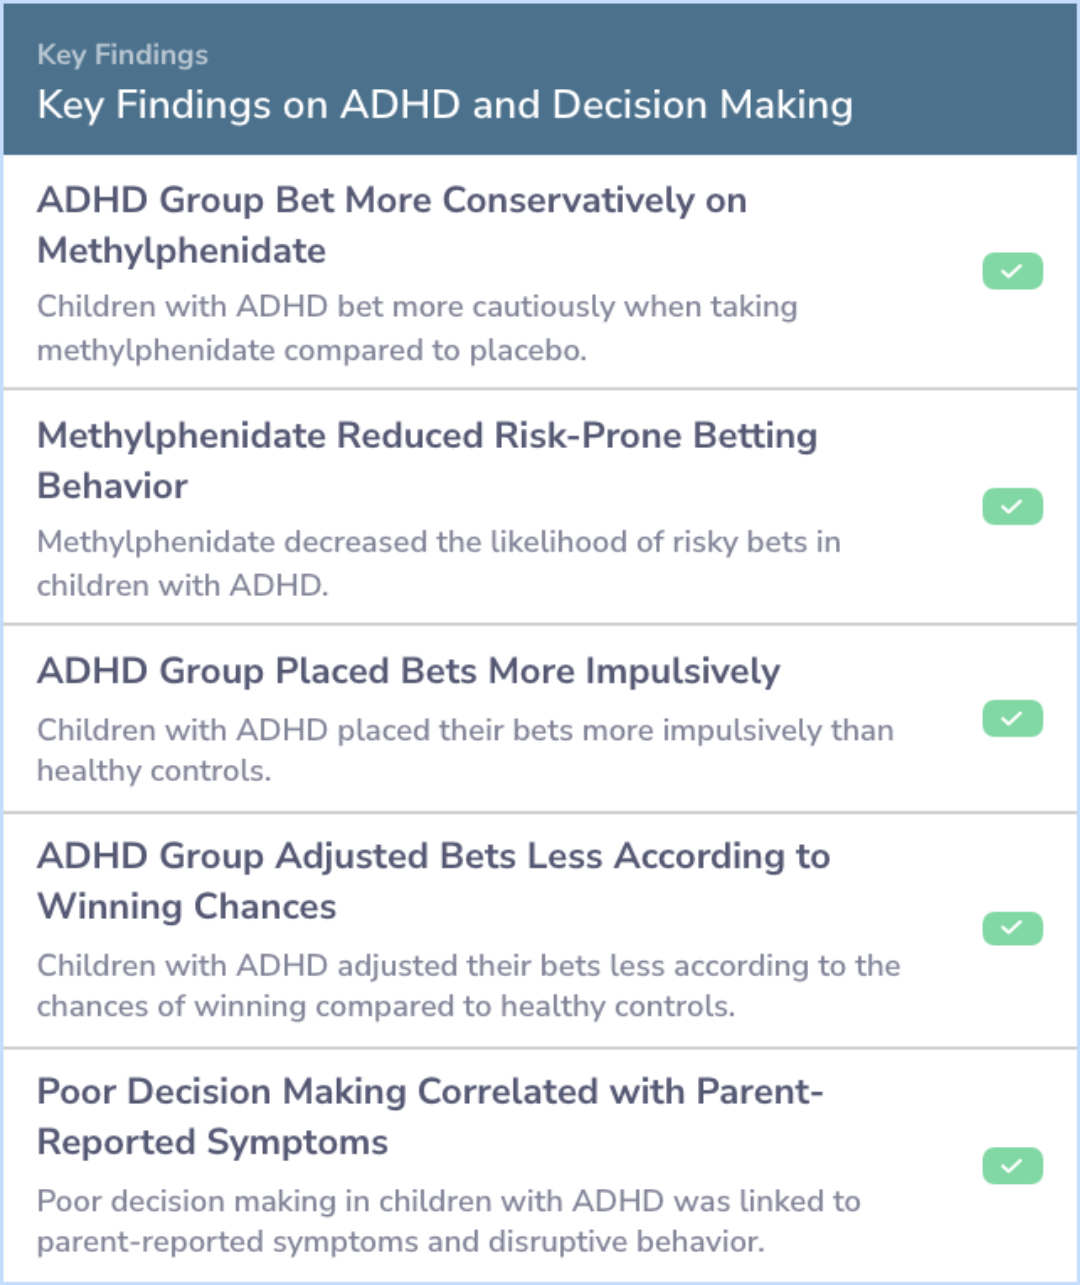Select the third finding row about impulsivity
Viewport: 1080px width, 1285px height.
point(540,719)
